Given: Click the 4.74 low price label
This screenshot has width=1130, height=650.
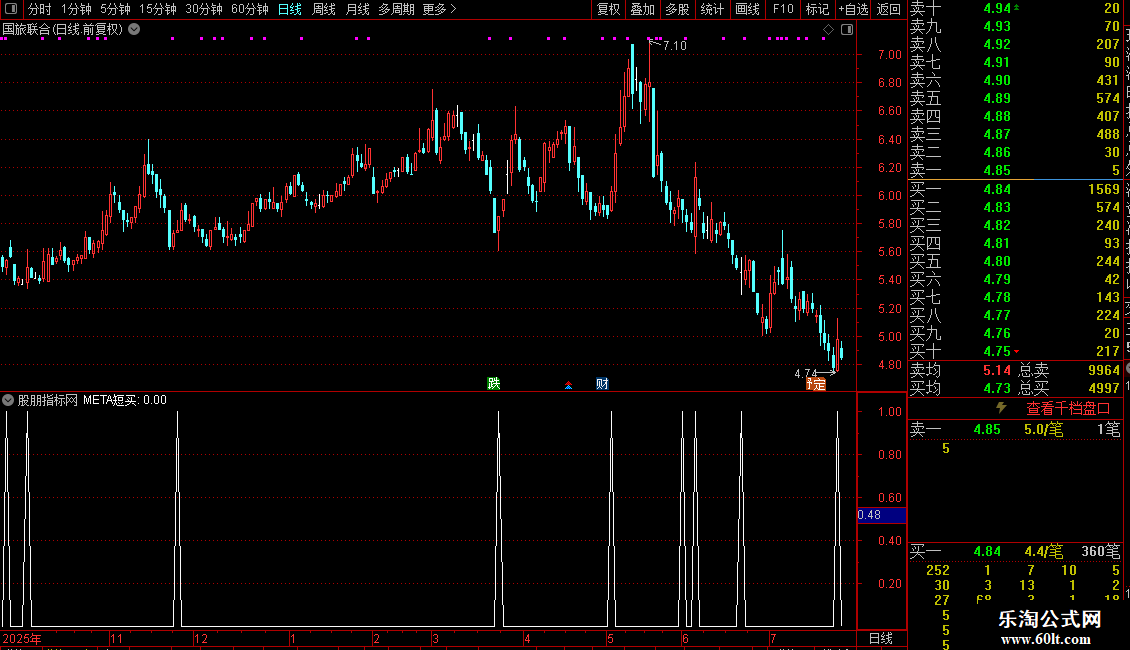Looking at the screenshot, I should pos(805,374).
